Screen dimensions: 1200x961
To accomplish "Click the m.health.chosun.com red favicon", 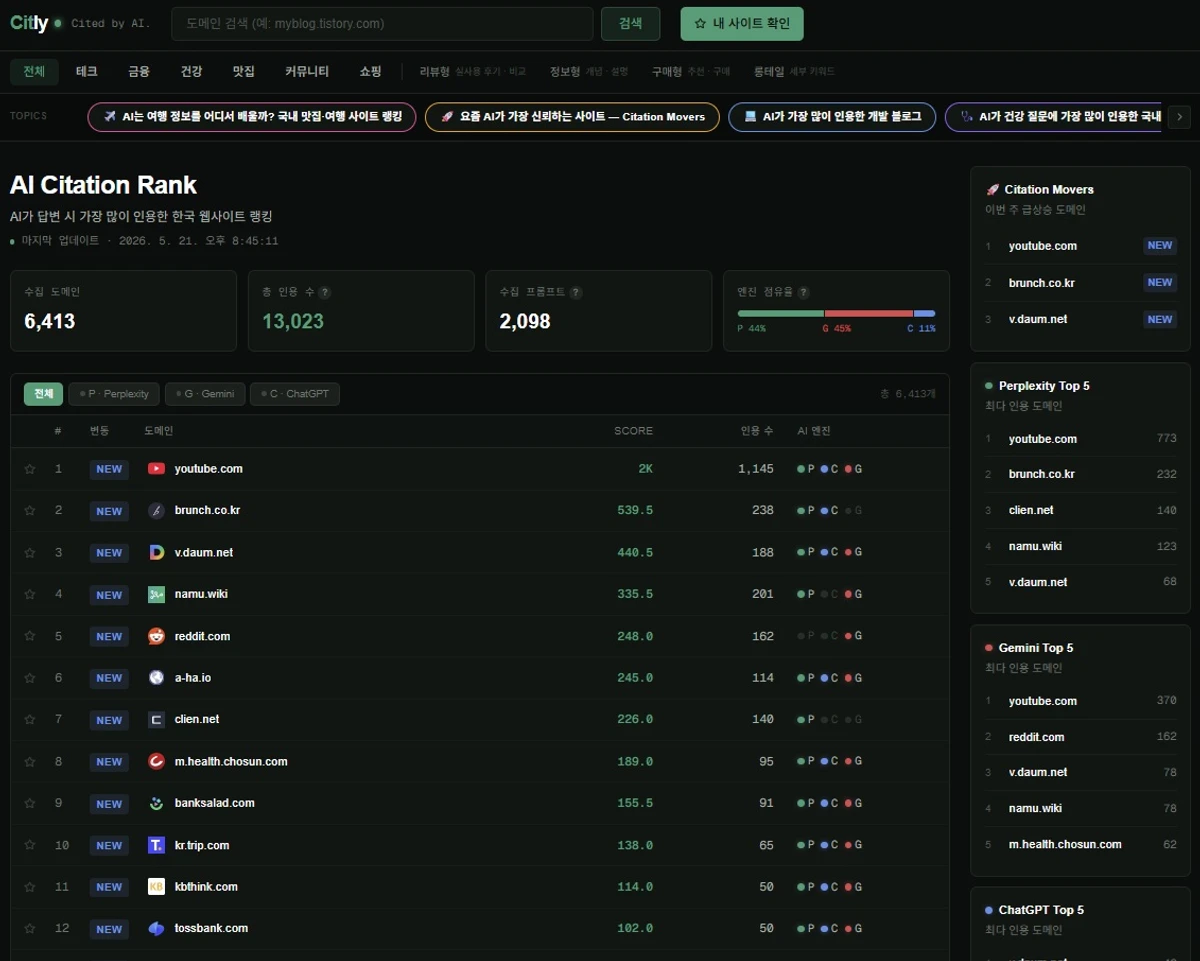I will 156,761.
